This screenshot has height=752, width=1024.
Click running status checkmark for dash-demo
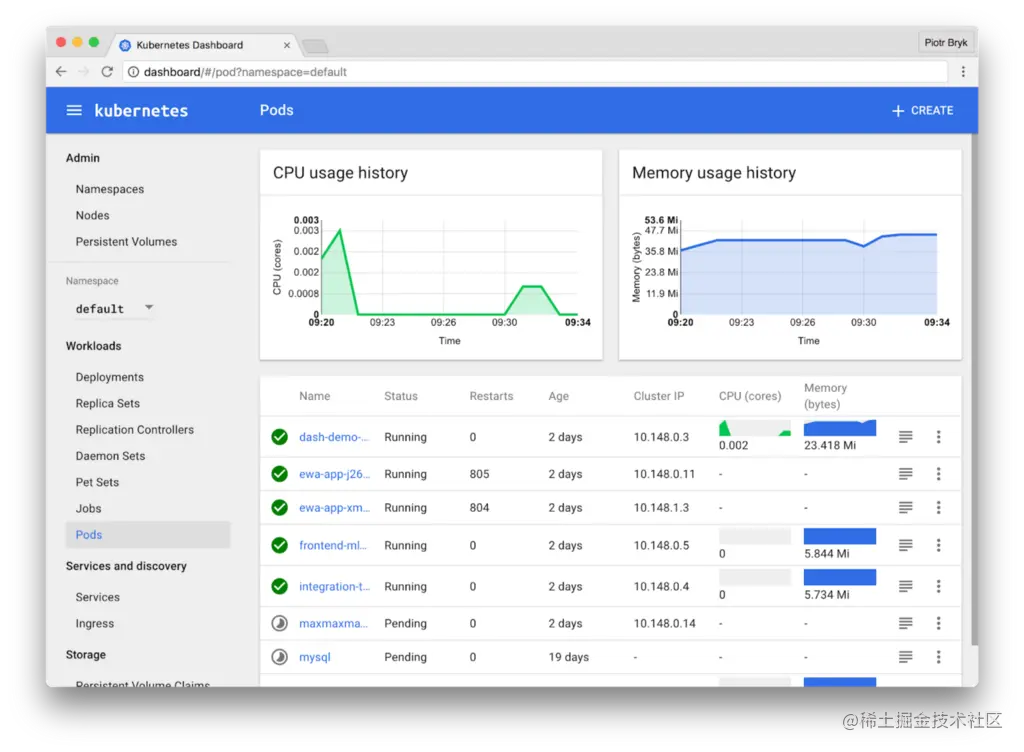coord(280,437)
